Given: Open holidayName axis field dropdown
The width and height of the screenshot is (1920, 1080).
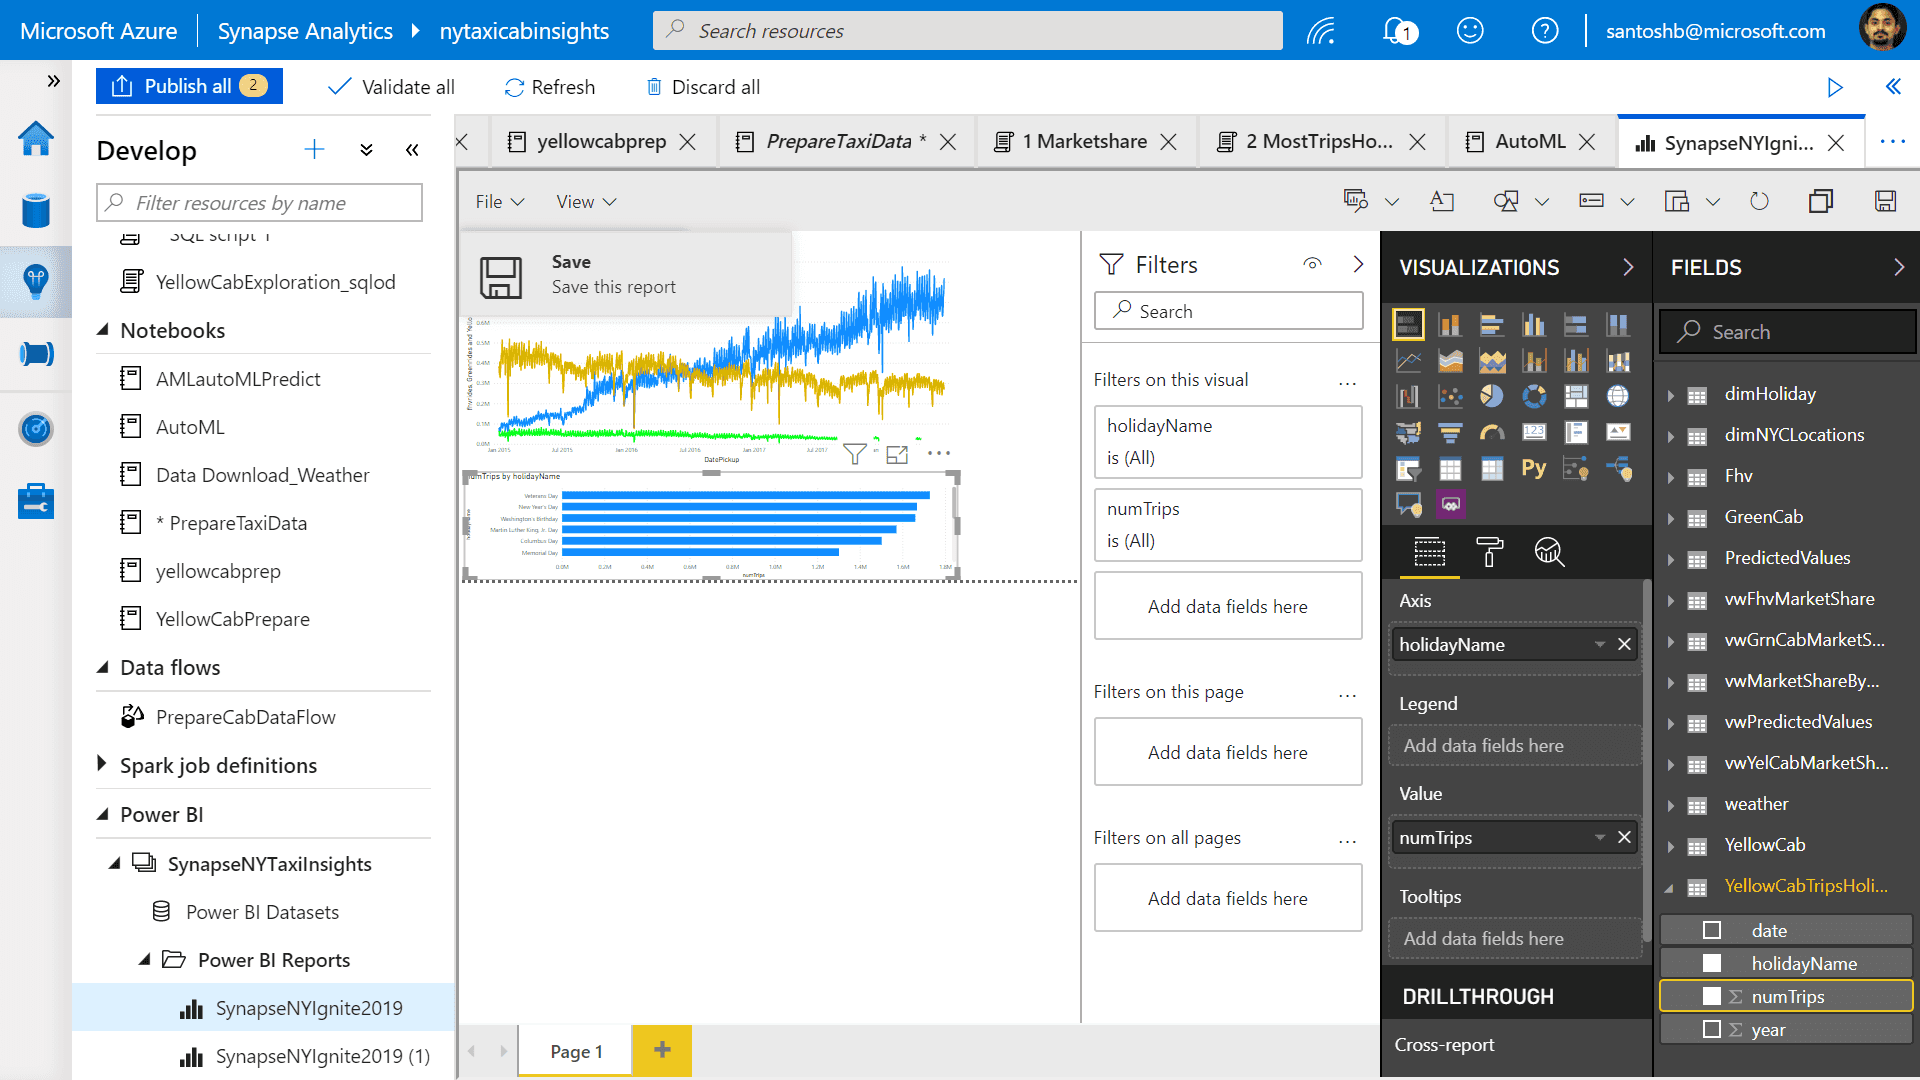Looking at the screenshot, I should click(x=1600, y=645).
